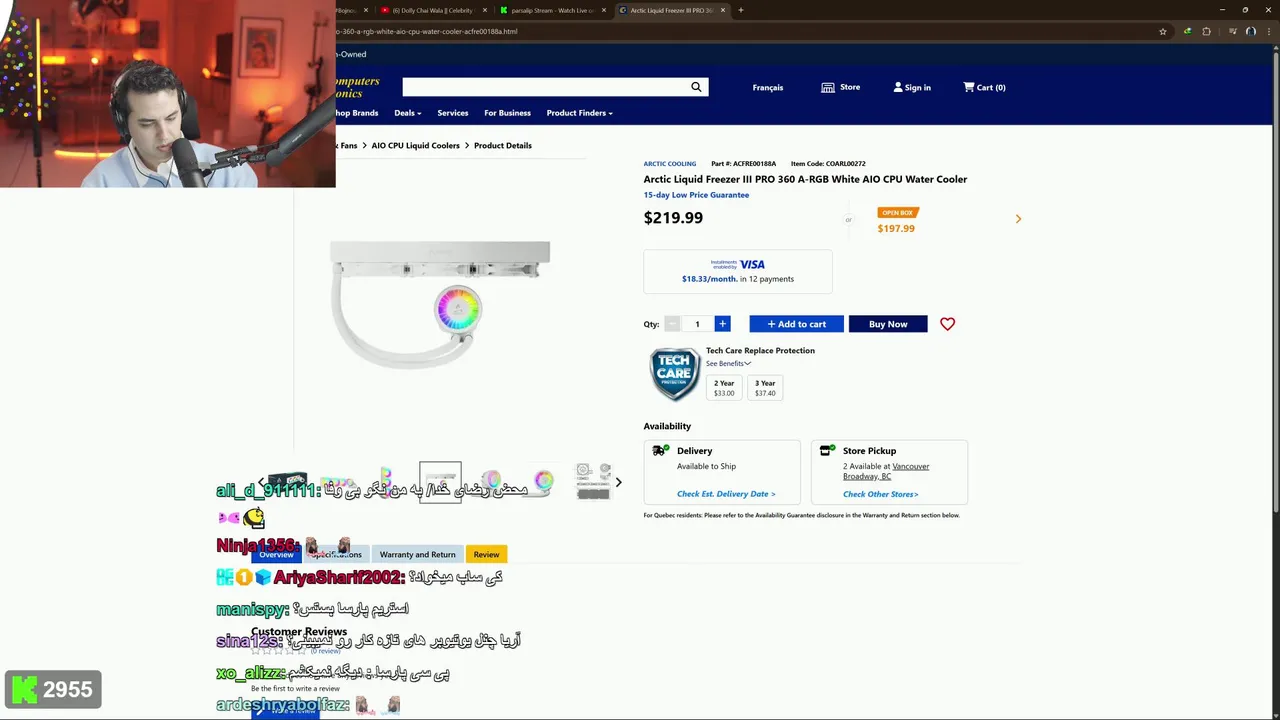This screenshot has width=1280, height=720.
Task: Open the shopping Cart (0)
Action: click(x=984, y=87)
